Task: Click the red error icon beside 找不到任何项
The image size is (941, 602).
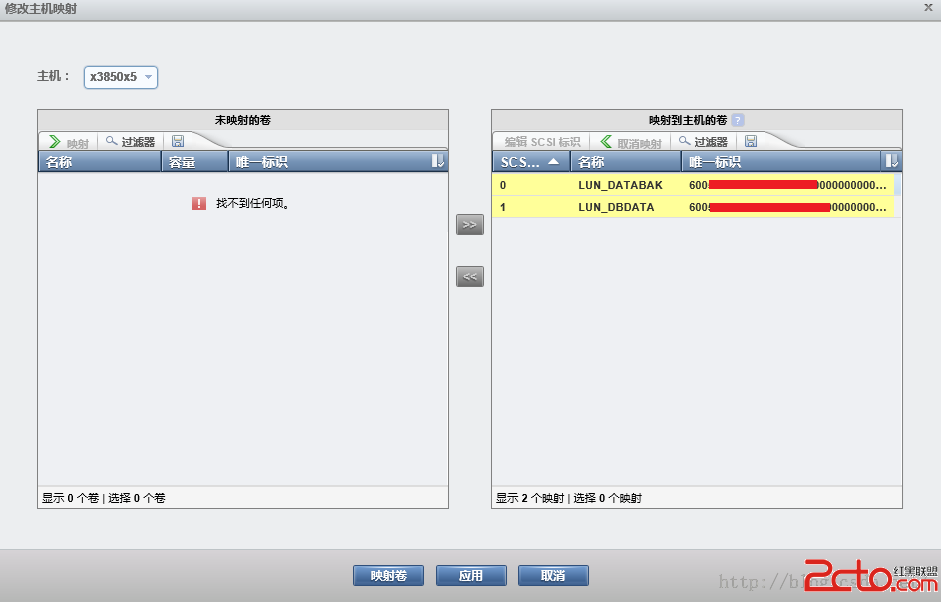Action: pyautogui.click(x=199, y=203)
